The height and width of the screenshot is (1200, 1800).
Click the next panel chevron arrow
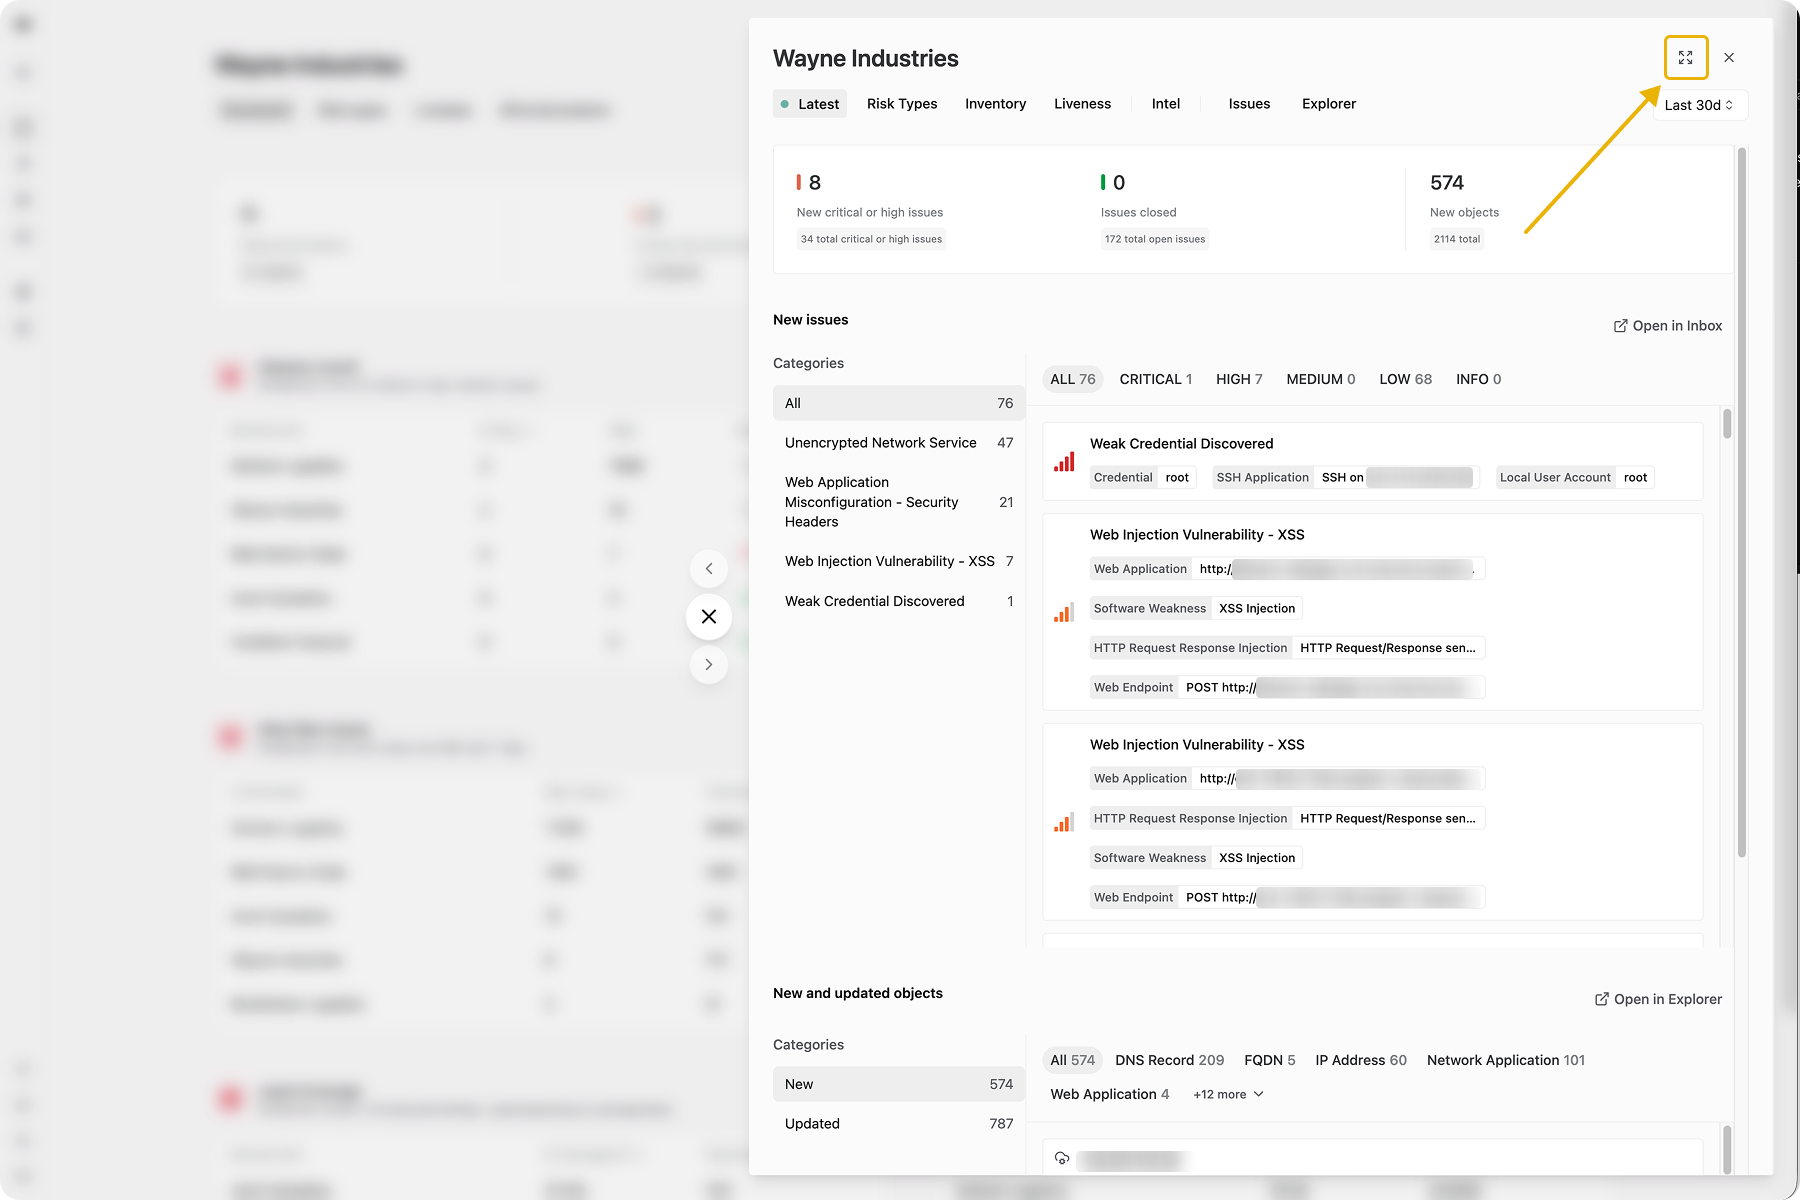(x=709, y=665)
